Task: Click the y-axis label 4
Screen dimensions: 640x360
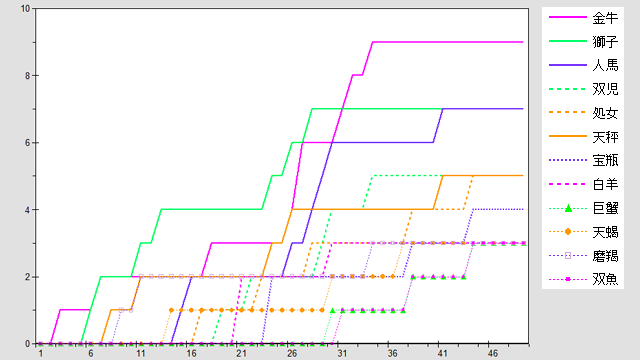Action: [x=28, y=210]
